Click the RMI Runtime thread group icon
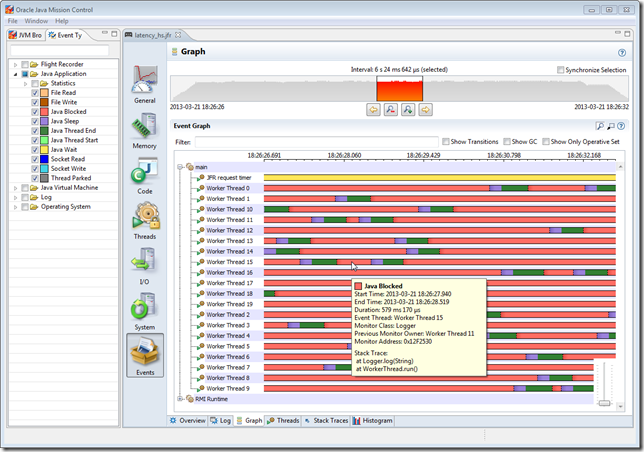Screen dimensions: 644x452 pos(190,399)
